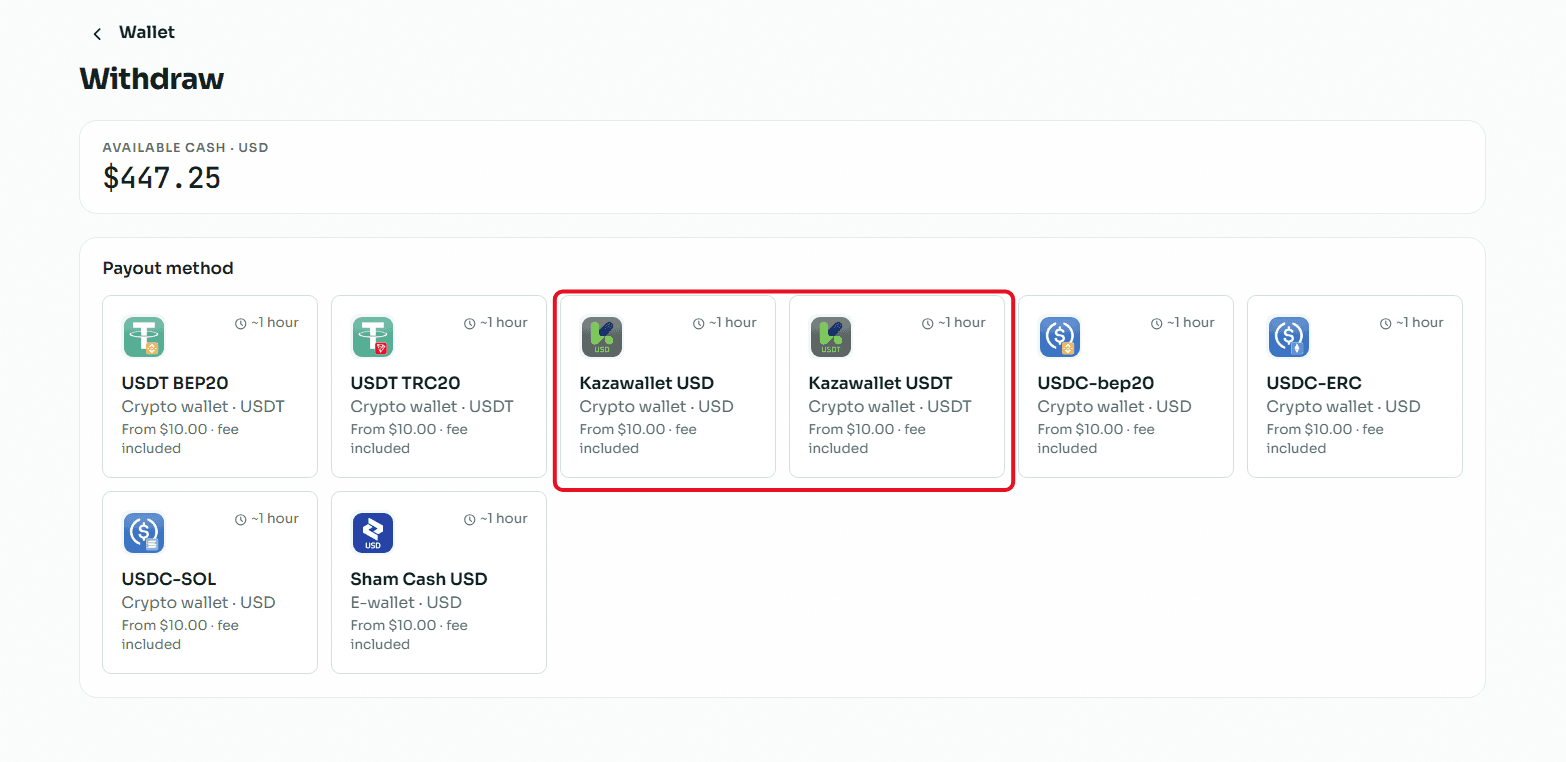Screen dimensions: 1566x762
Task: Click the fee text on Kazawallet USD card
Action: [x=639, y=439]
